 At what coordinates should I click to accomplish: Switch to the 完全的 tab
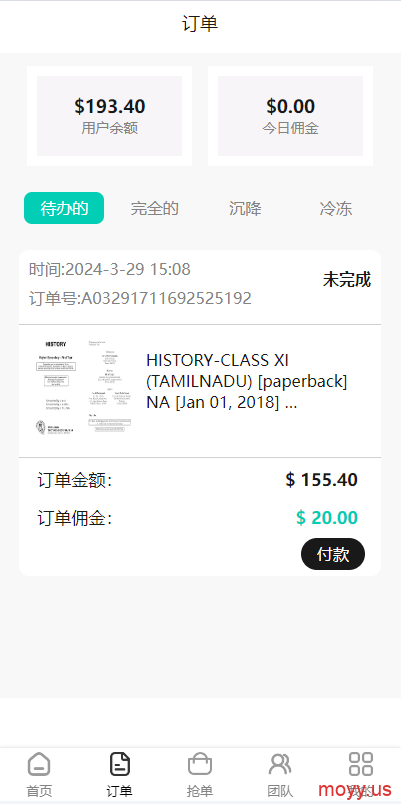(x=154, y=208)
